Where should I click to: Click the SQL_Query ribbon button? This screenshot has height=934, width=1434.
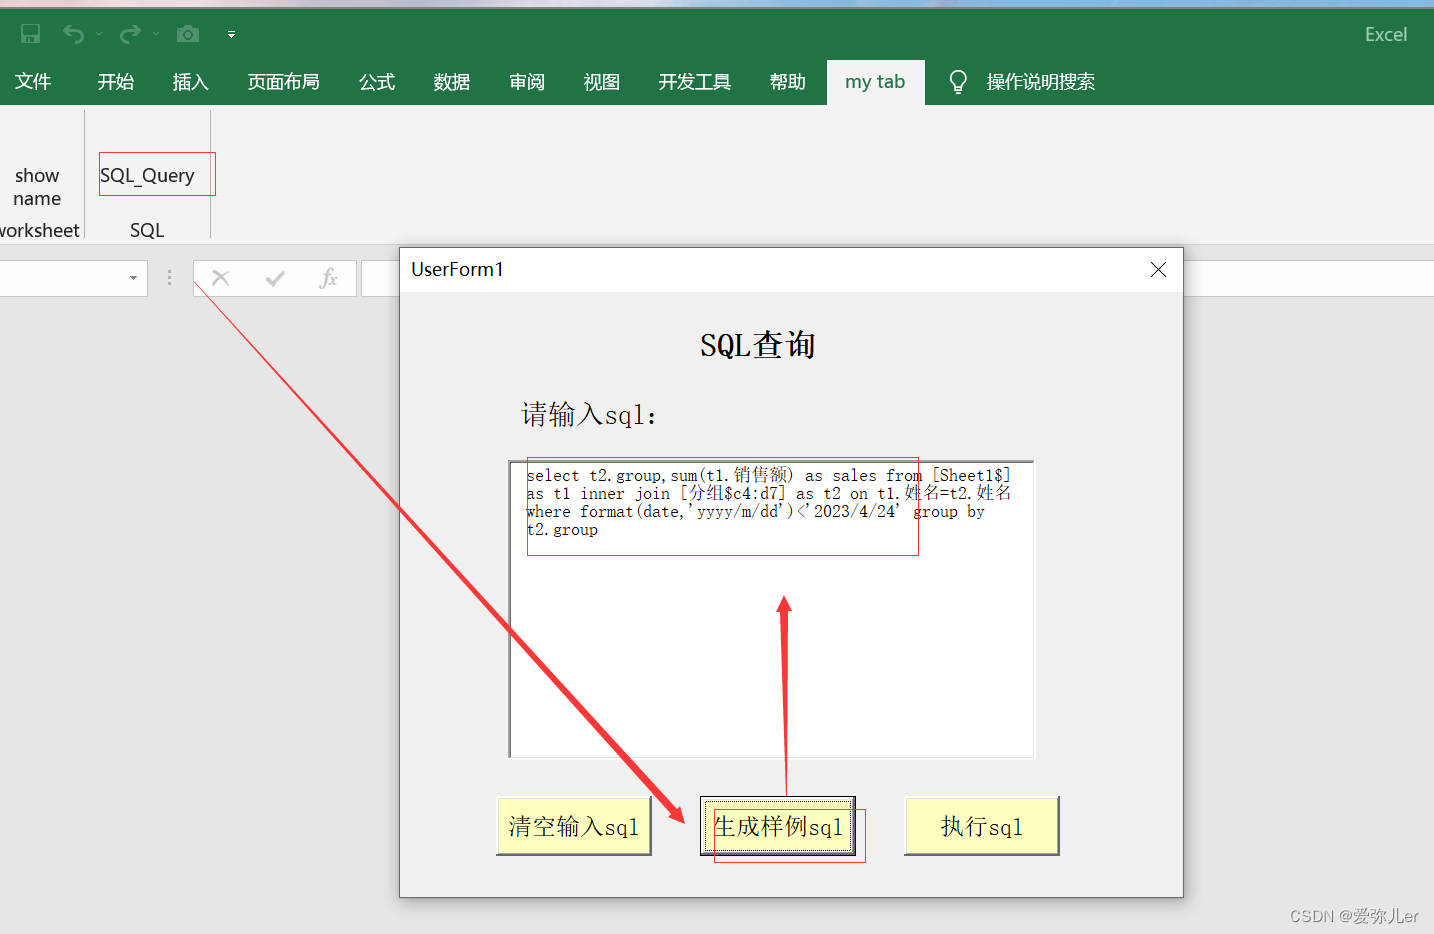click(x=147, y=175)
